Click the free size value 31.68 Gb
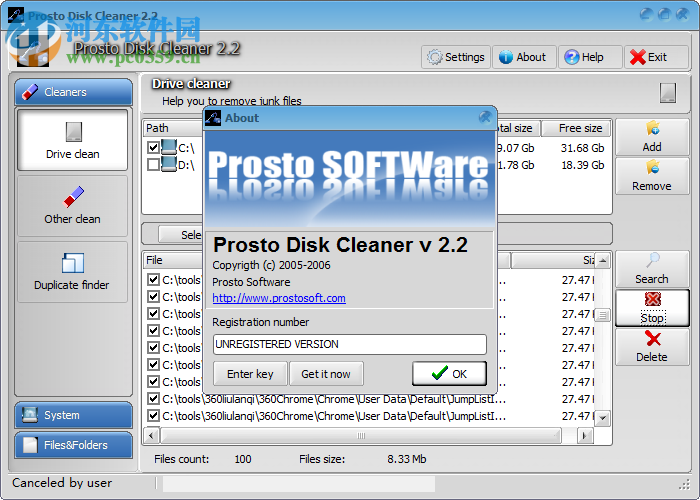The image size is (700, 500). (x=583, y=148)
